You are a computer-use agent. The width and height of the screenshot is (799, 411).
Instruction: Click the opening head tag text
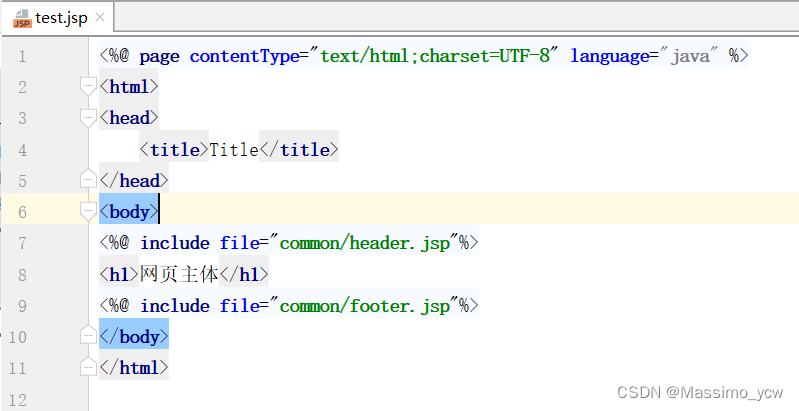(129, 118)
